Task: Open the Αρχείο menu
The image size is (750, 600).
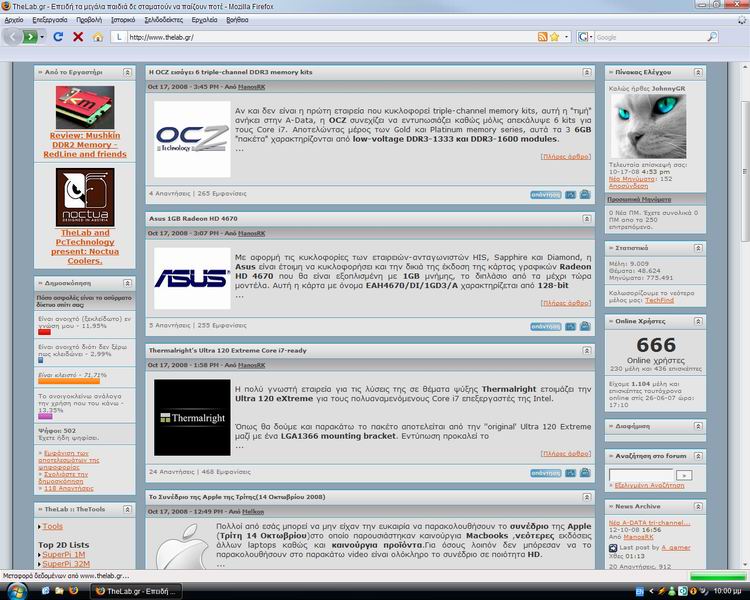Action: pyautogui.click(x=14, y=20)
